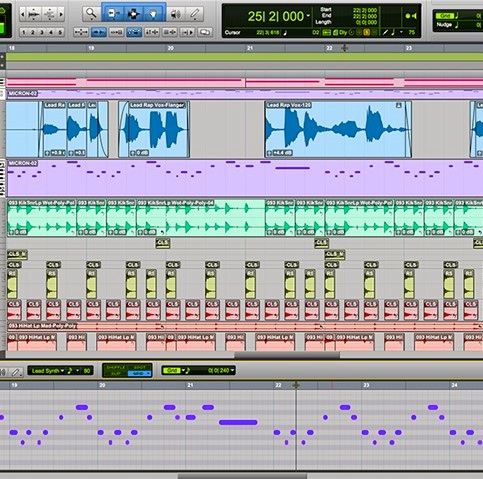
Task: Open default note duration dropdown arrow
Action: pos(401,32)
